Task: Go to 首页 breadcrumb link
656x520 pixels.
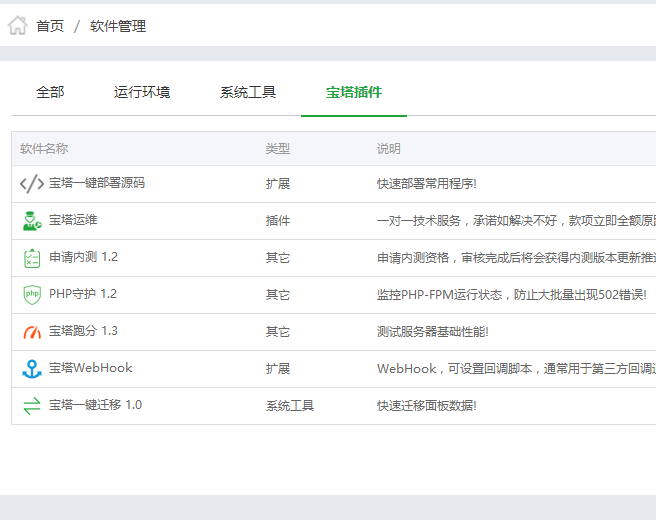Action: pyautogui.click(x=50, y=26)
